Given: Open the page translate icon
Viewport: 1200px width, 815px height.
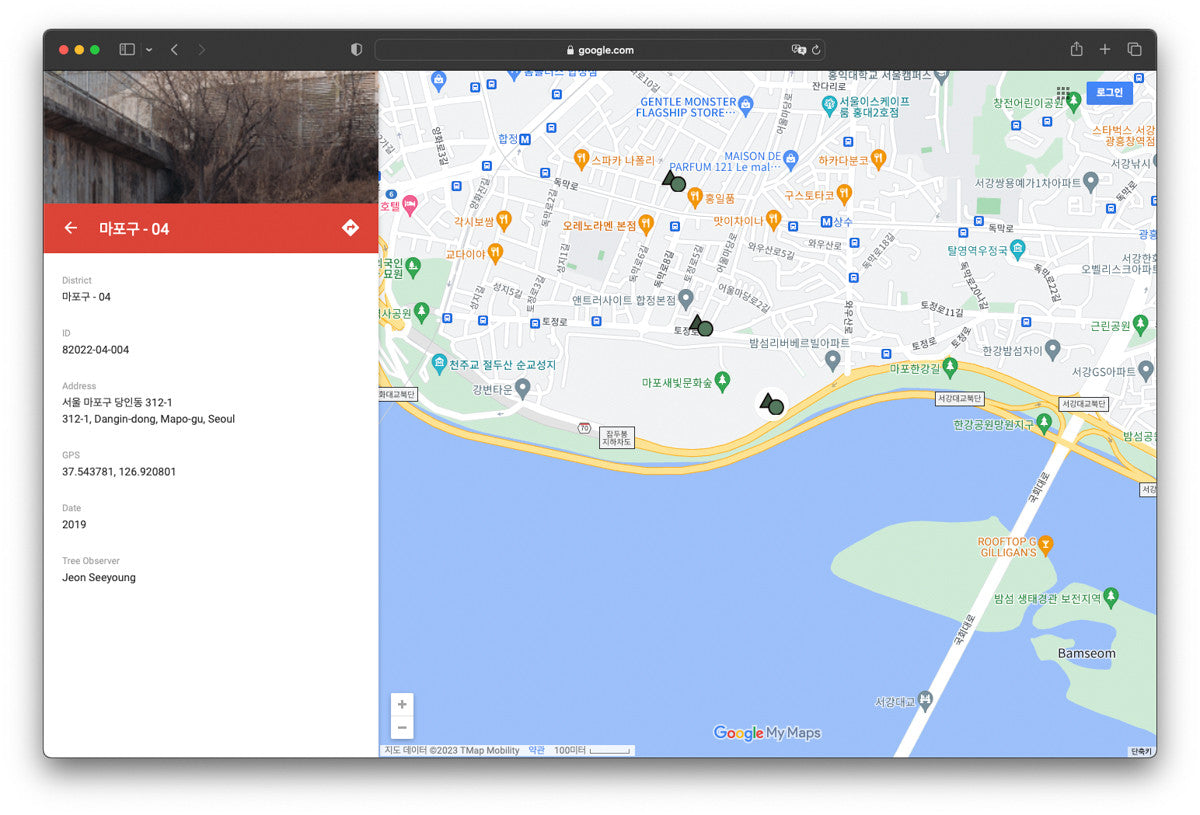Looking at the screenshot, I should point(797,49).
